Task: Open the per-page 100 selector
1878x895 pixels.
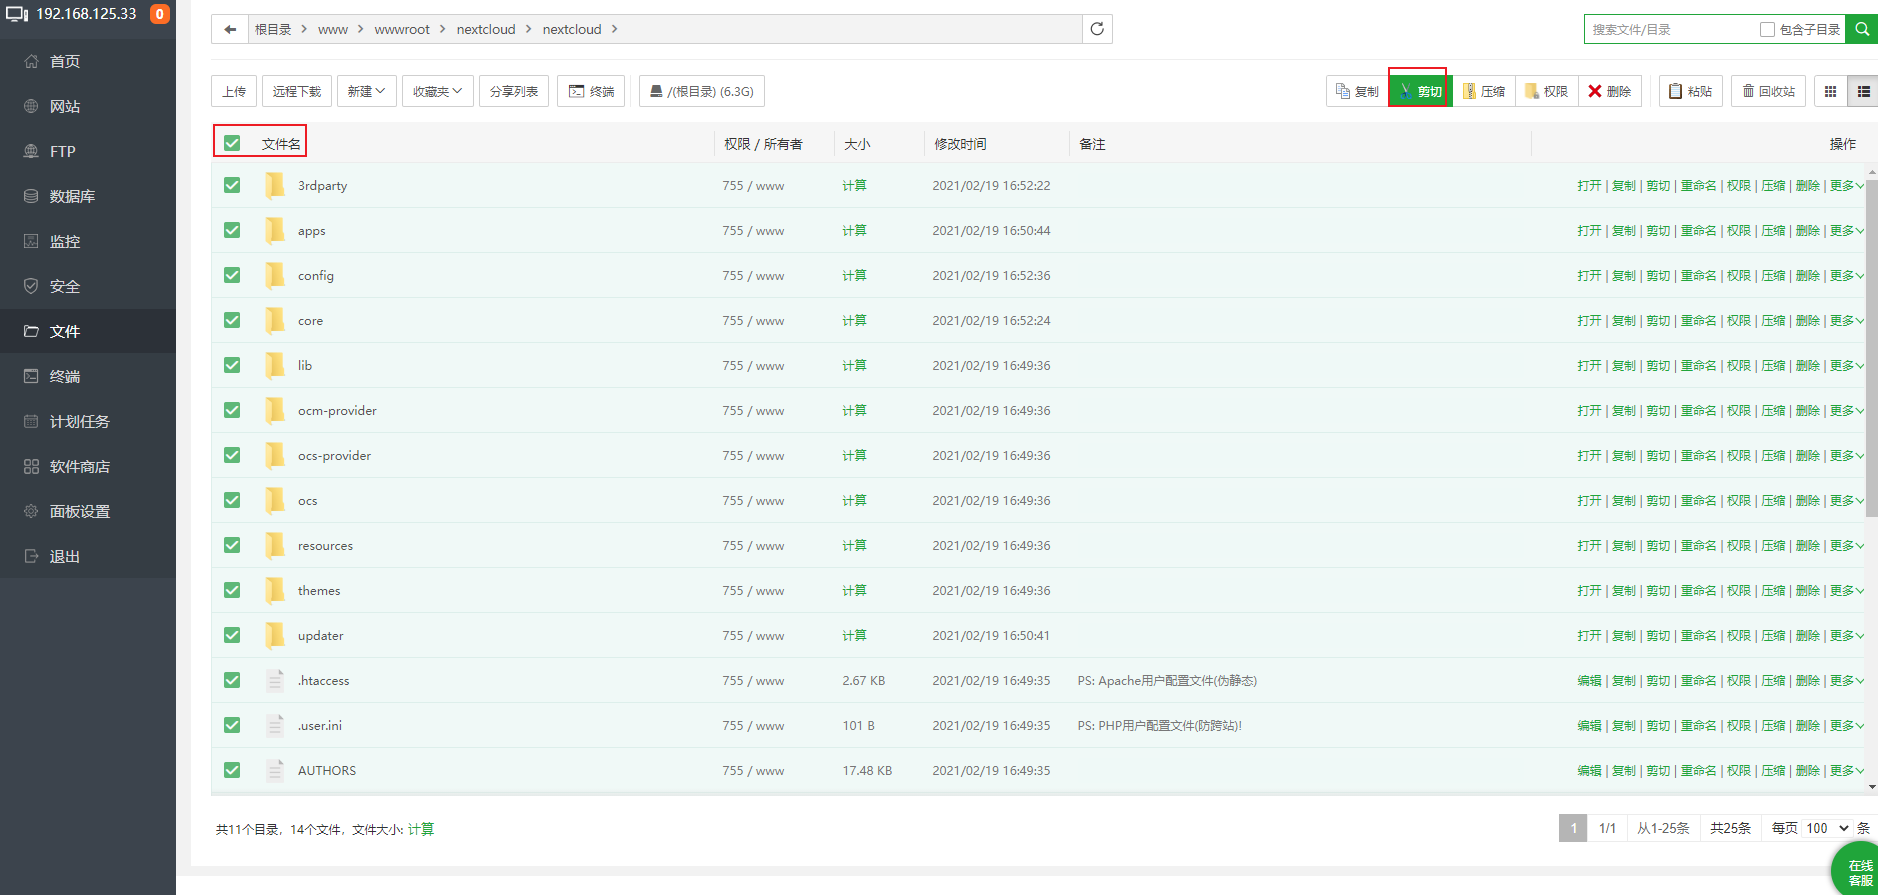Action: tap(1828, 828)
